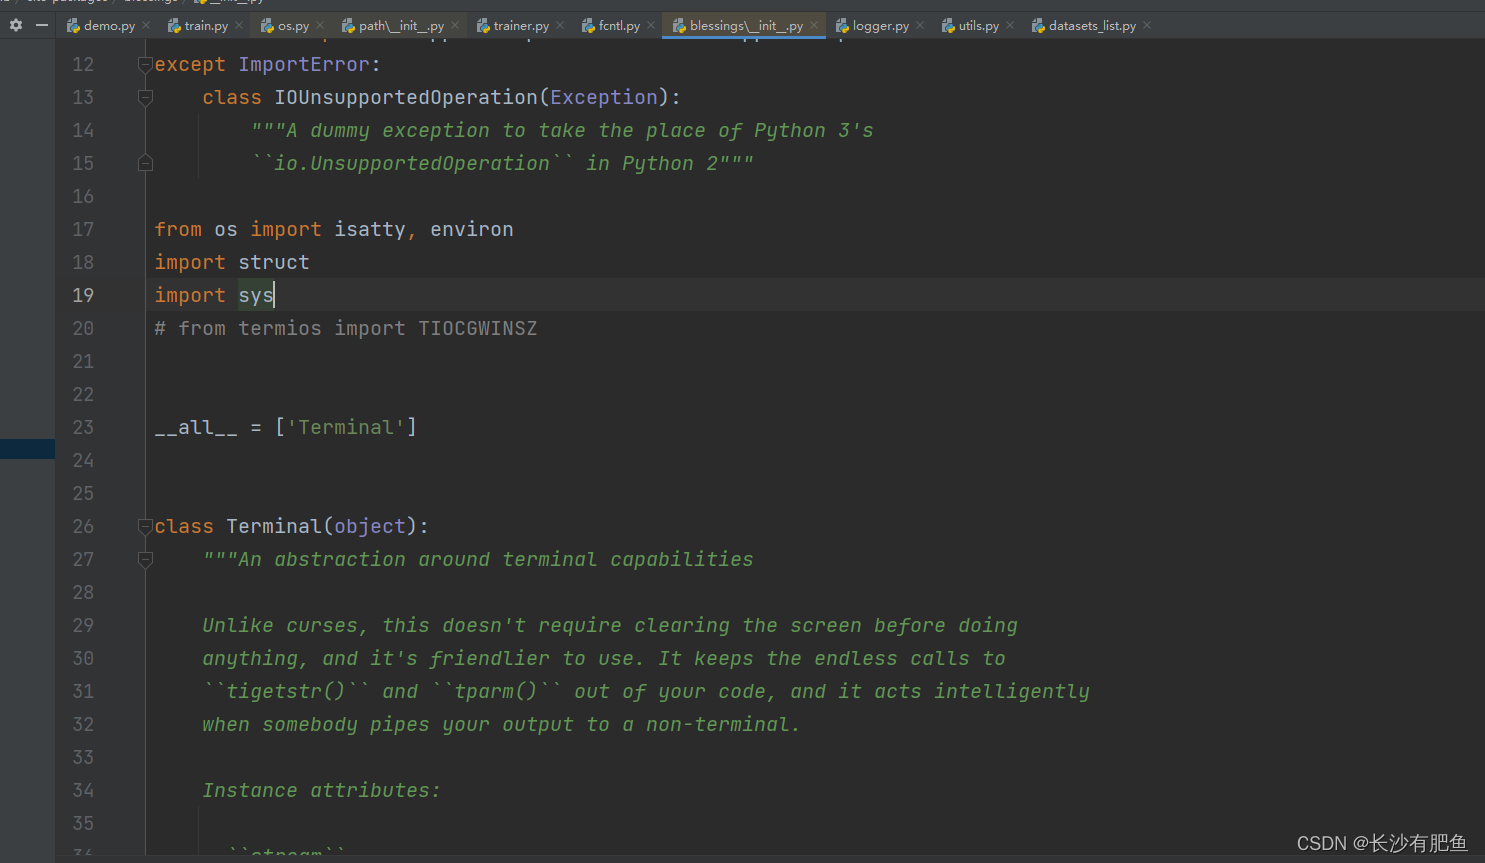Collapse the IOUnsupportedOperation class at line 13
The height and width of the screenshot is (863, 1485).
(145, 98)
